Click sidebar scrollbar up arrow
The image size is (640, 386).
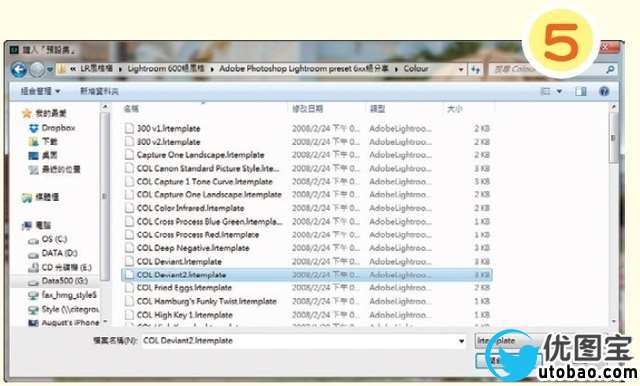[x=105, y=107]
